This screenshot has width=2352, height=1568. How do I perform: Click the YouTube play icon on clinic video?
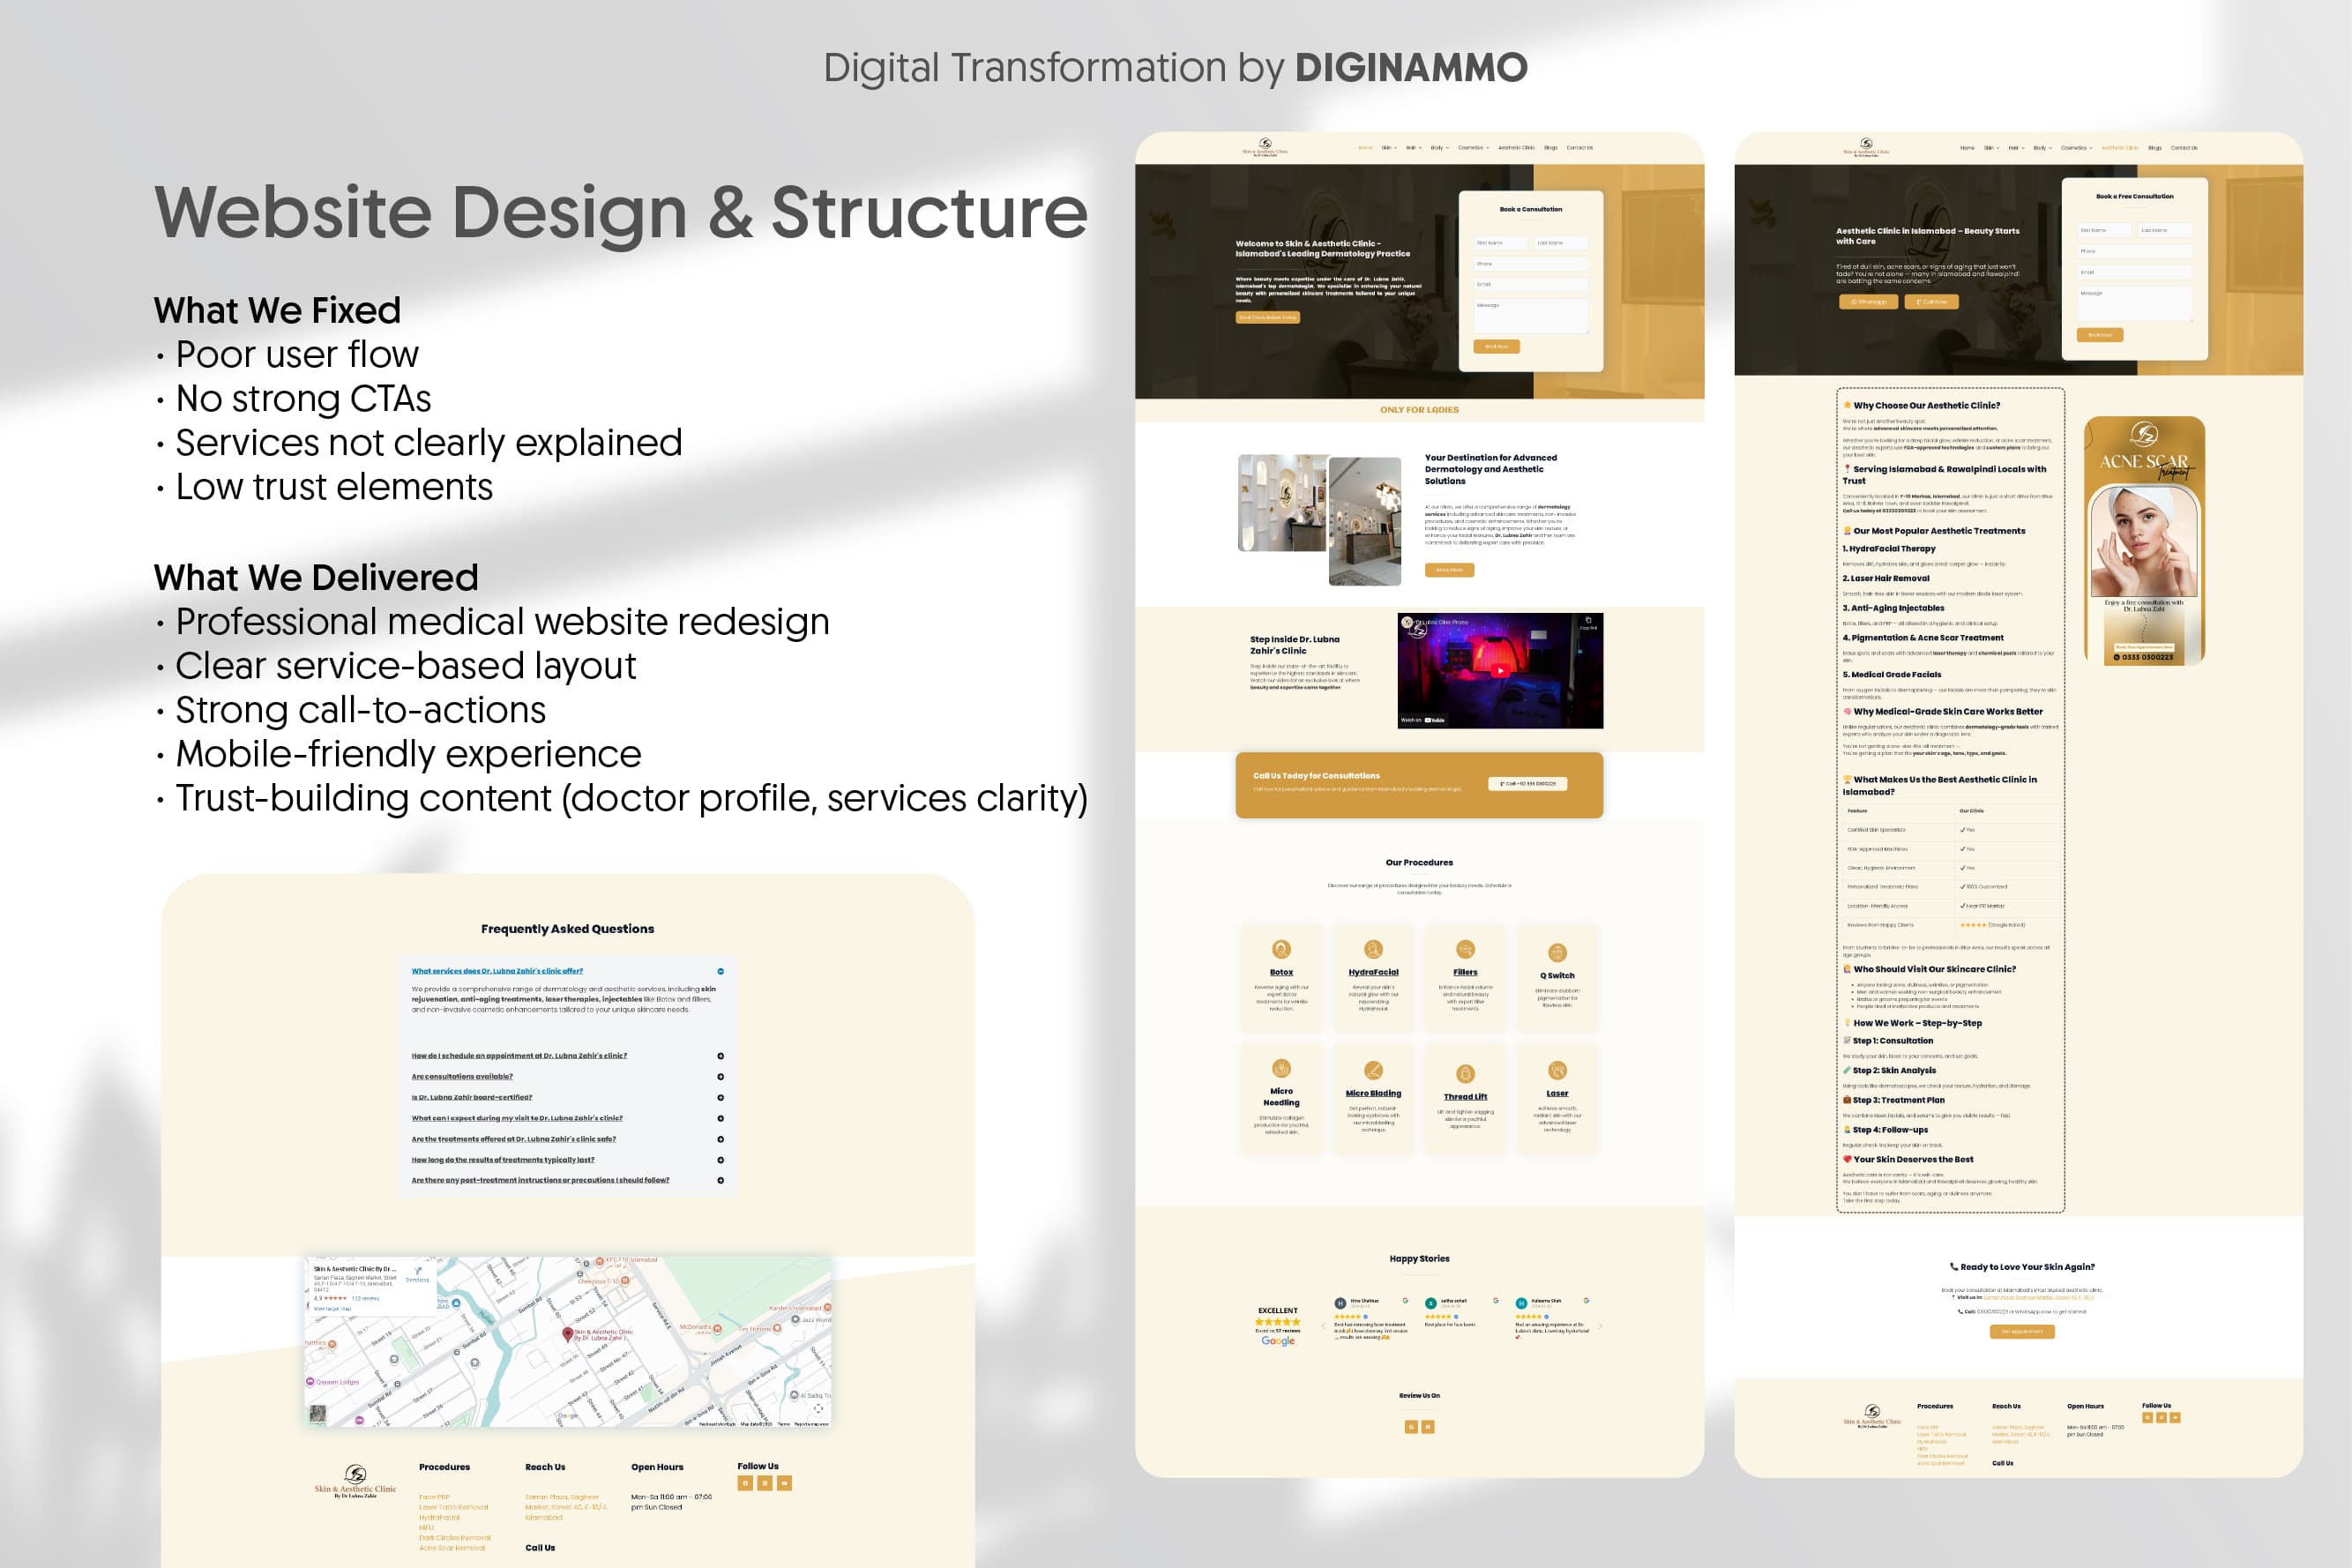[1500, 671]
